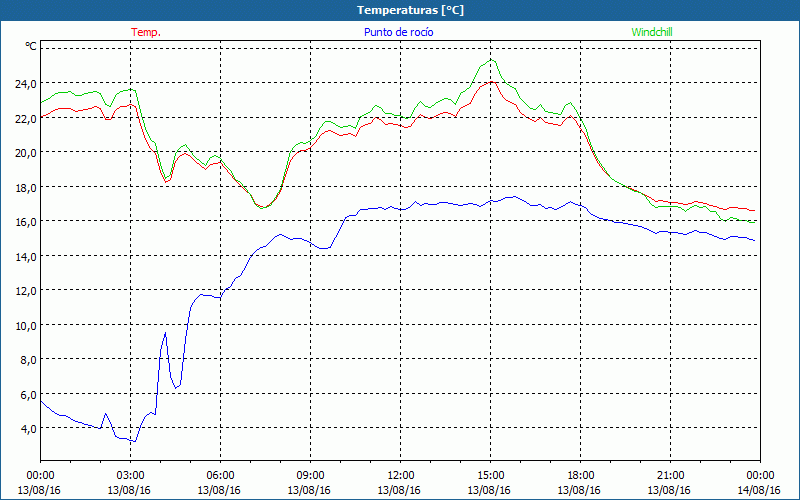The width and height of the screenshot is (800, 500).
Task: Click the 14/08/16 date label
Action: point(759,490)
